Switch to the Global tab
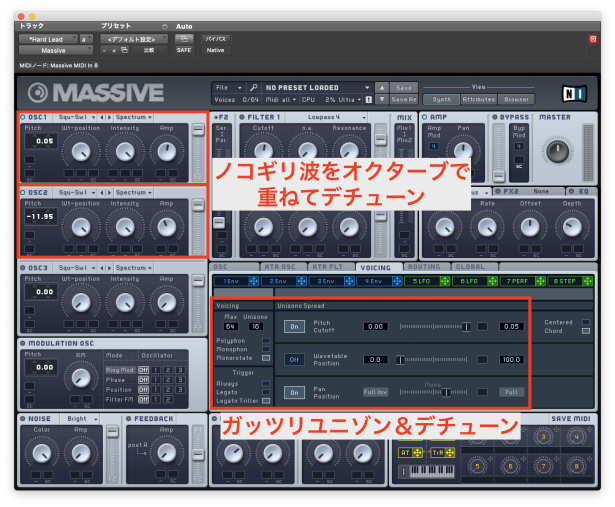The height and width of the screenshot is (507, 615). tap(470, 267)
